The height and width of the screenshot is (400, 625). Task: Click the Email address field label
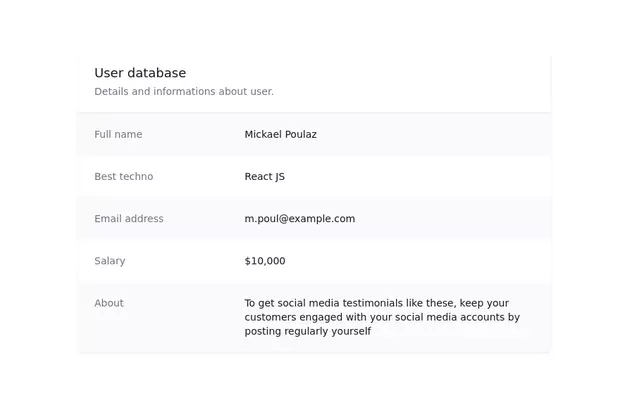pyautogui.click(x=129, y=219)
